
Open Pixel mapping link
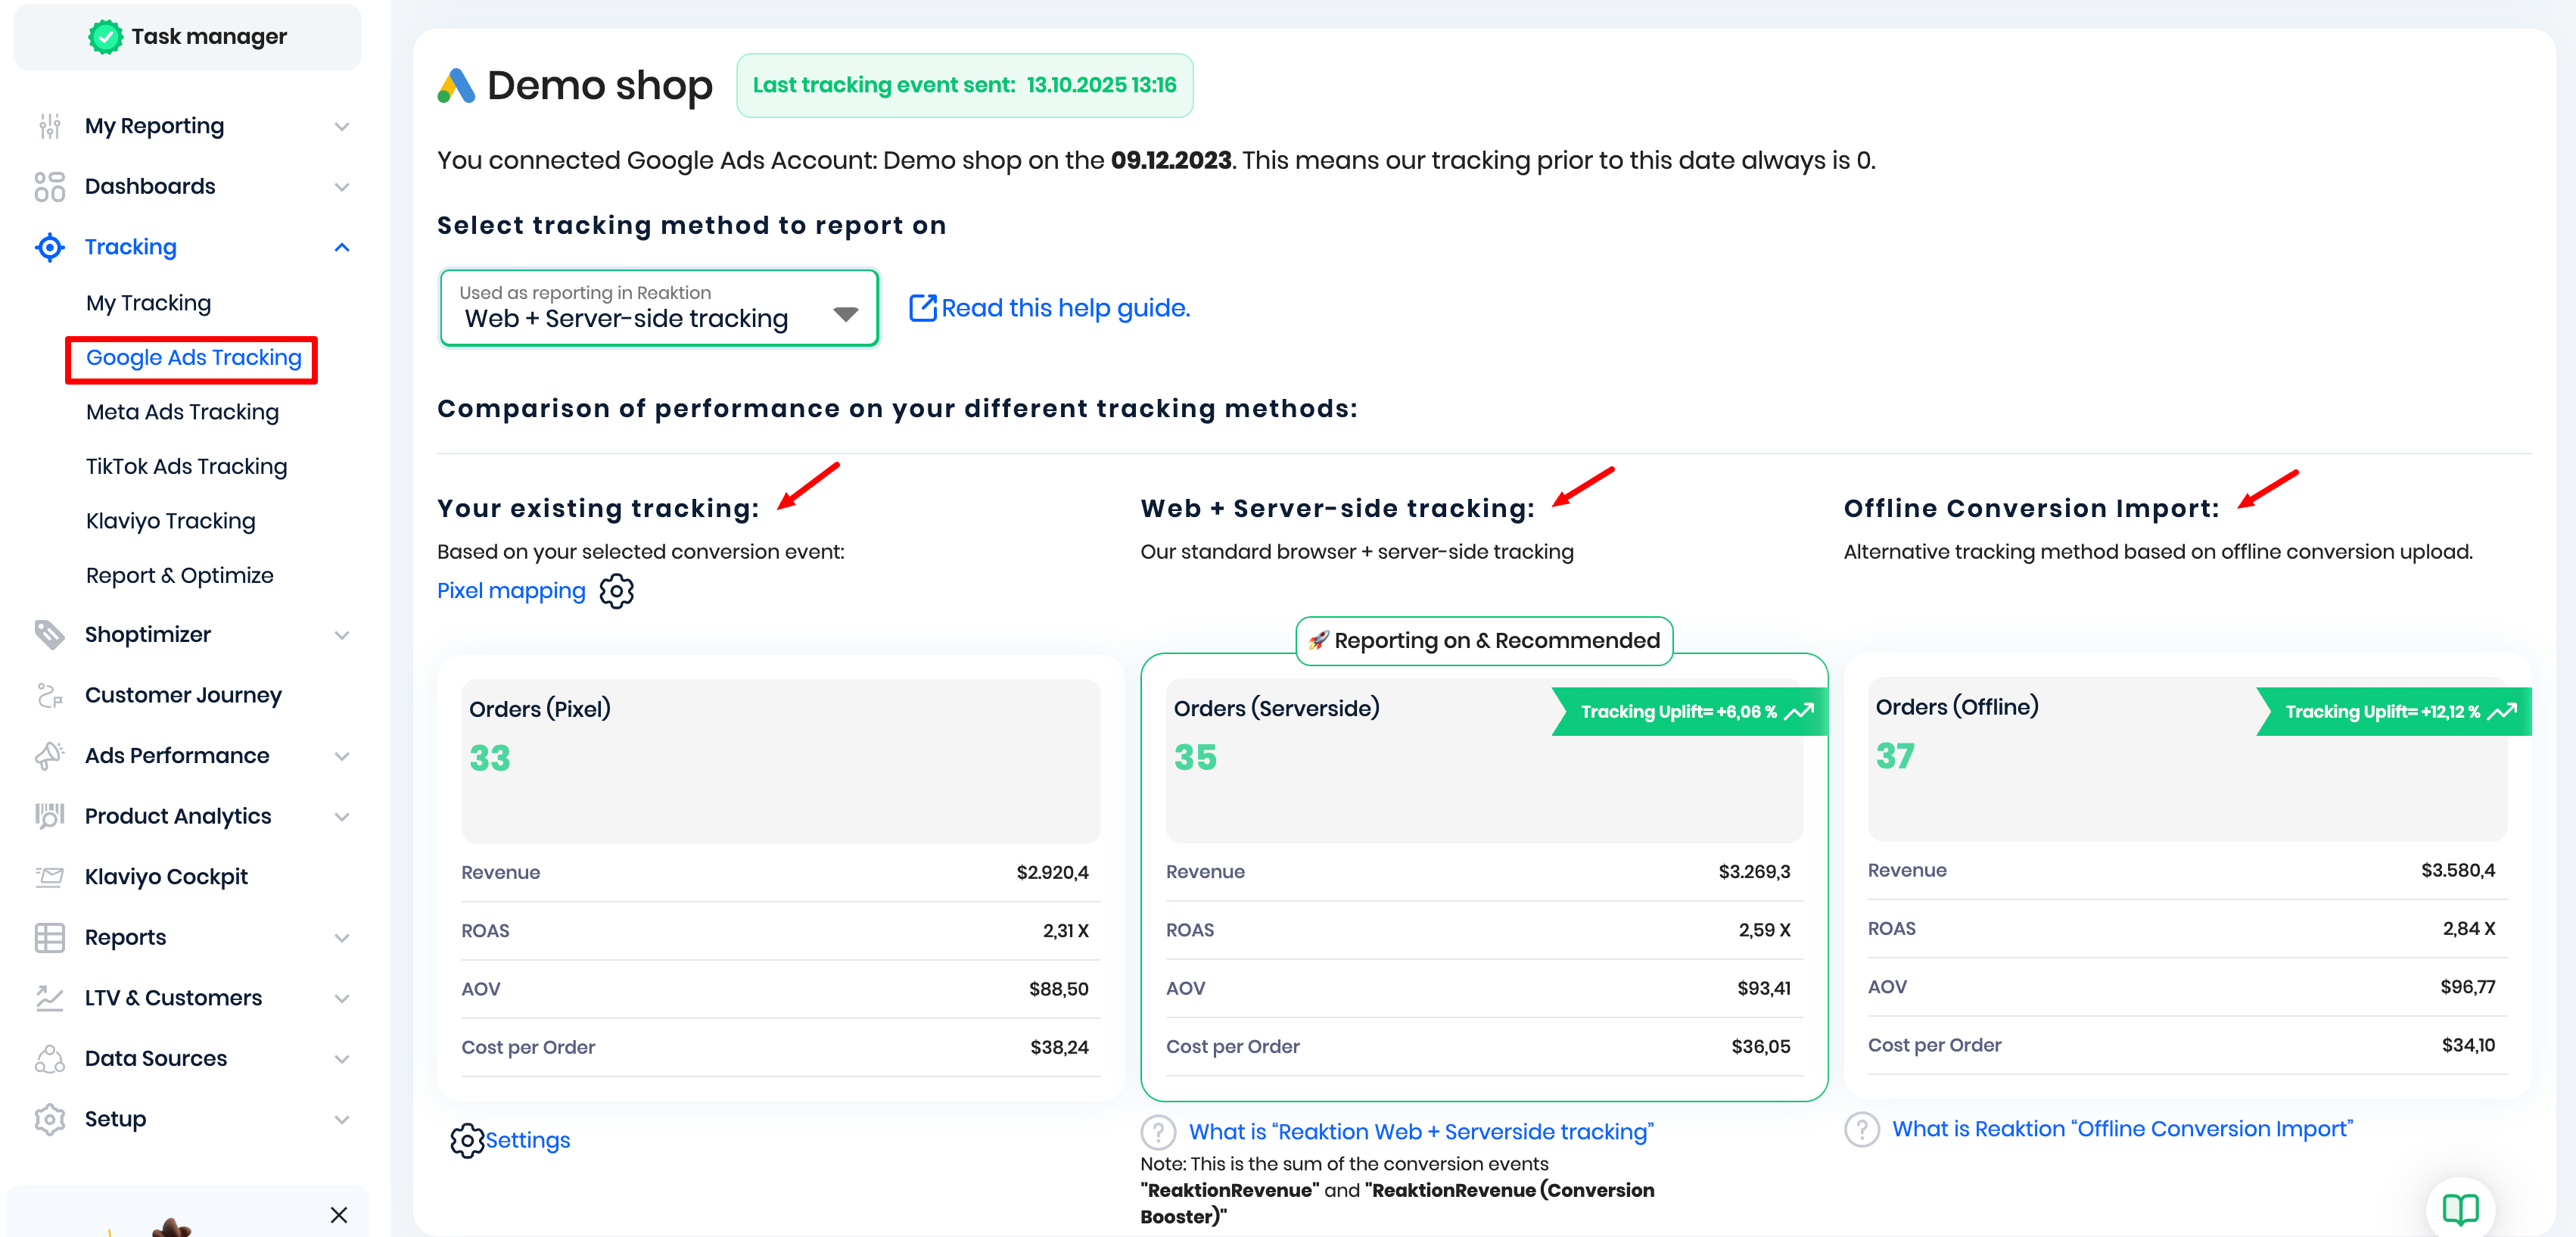(511, 591)
